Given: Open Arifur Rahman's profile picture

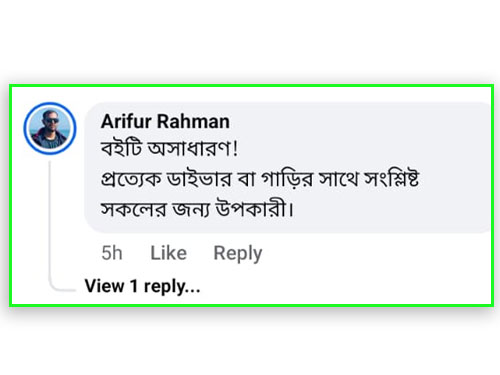Looking at the screenshot, I should pyautogui.click(x=50, y=129).
